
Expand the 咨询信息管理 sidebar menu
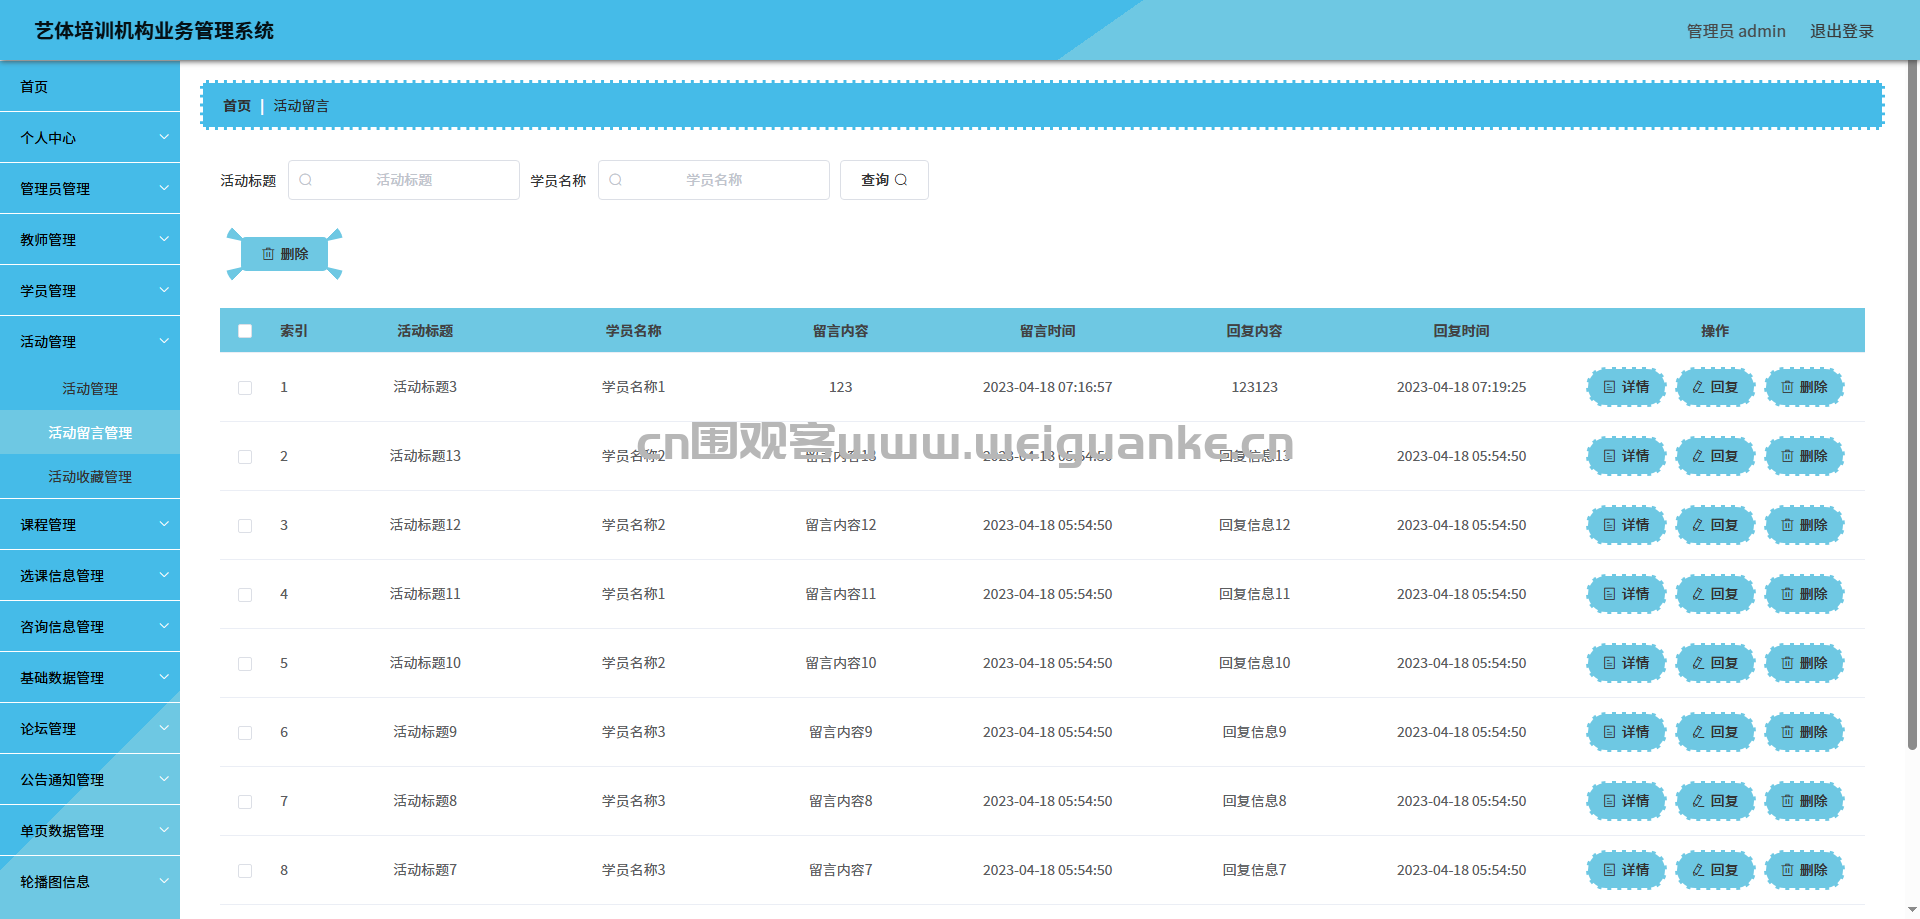coord(90,627)
